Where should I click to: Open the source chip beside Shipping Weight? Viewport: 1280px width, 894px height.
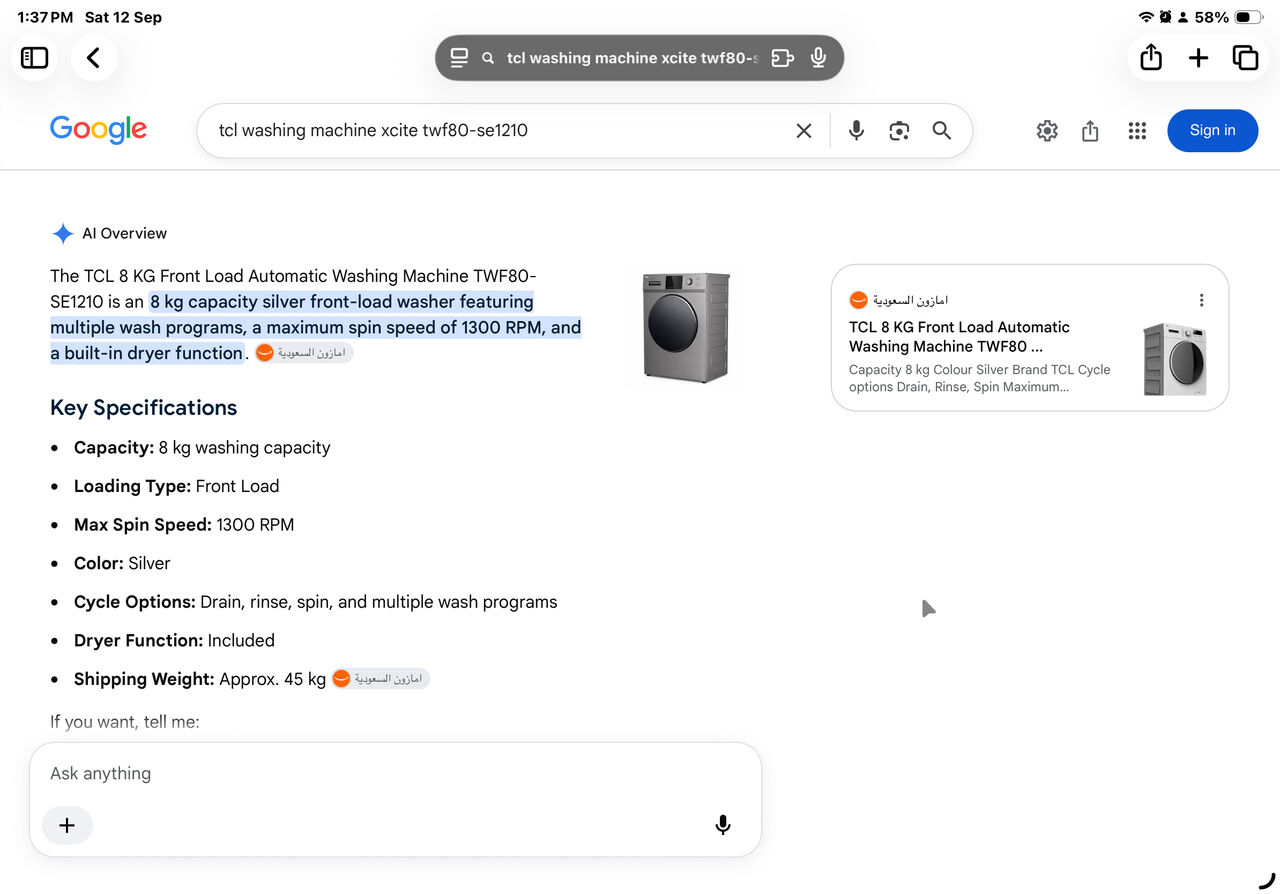point(381,679)
